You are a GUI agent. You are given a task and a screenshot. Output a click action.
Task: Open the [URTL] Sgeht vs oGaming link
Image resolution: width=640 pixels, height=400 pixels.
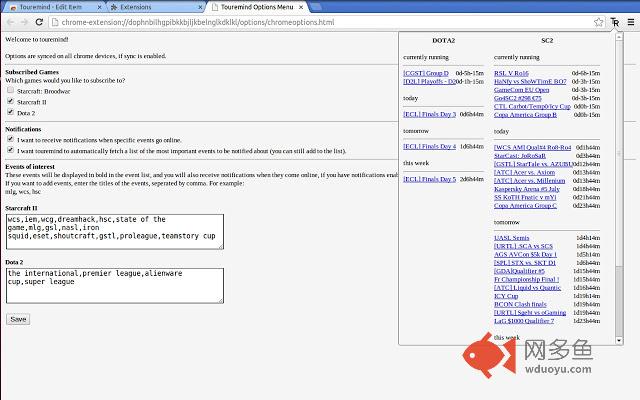[x=530, y=312]
